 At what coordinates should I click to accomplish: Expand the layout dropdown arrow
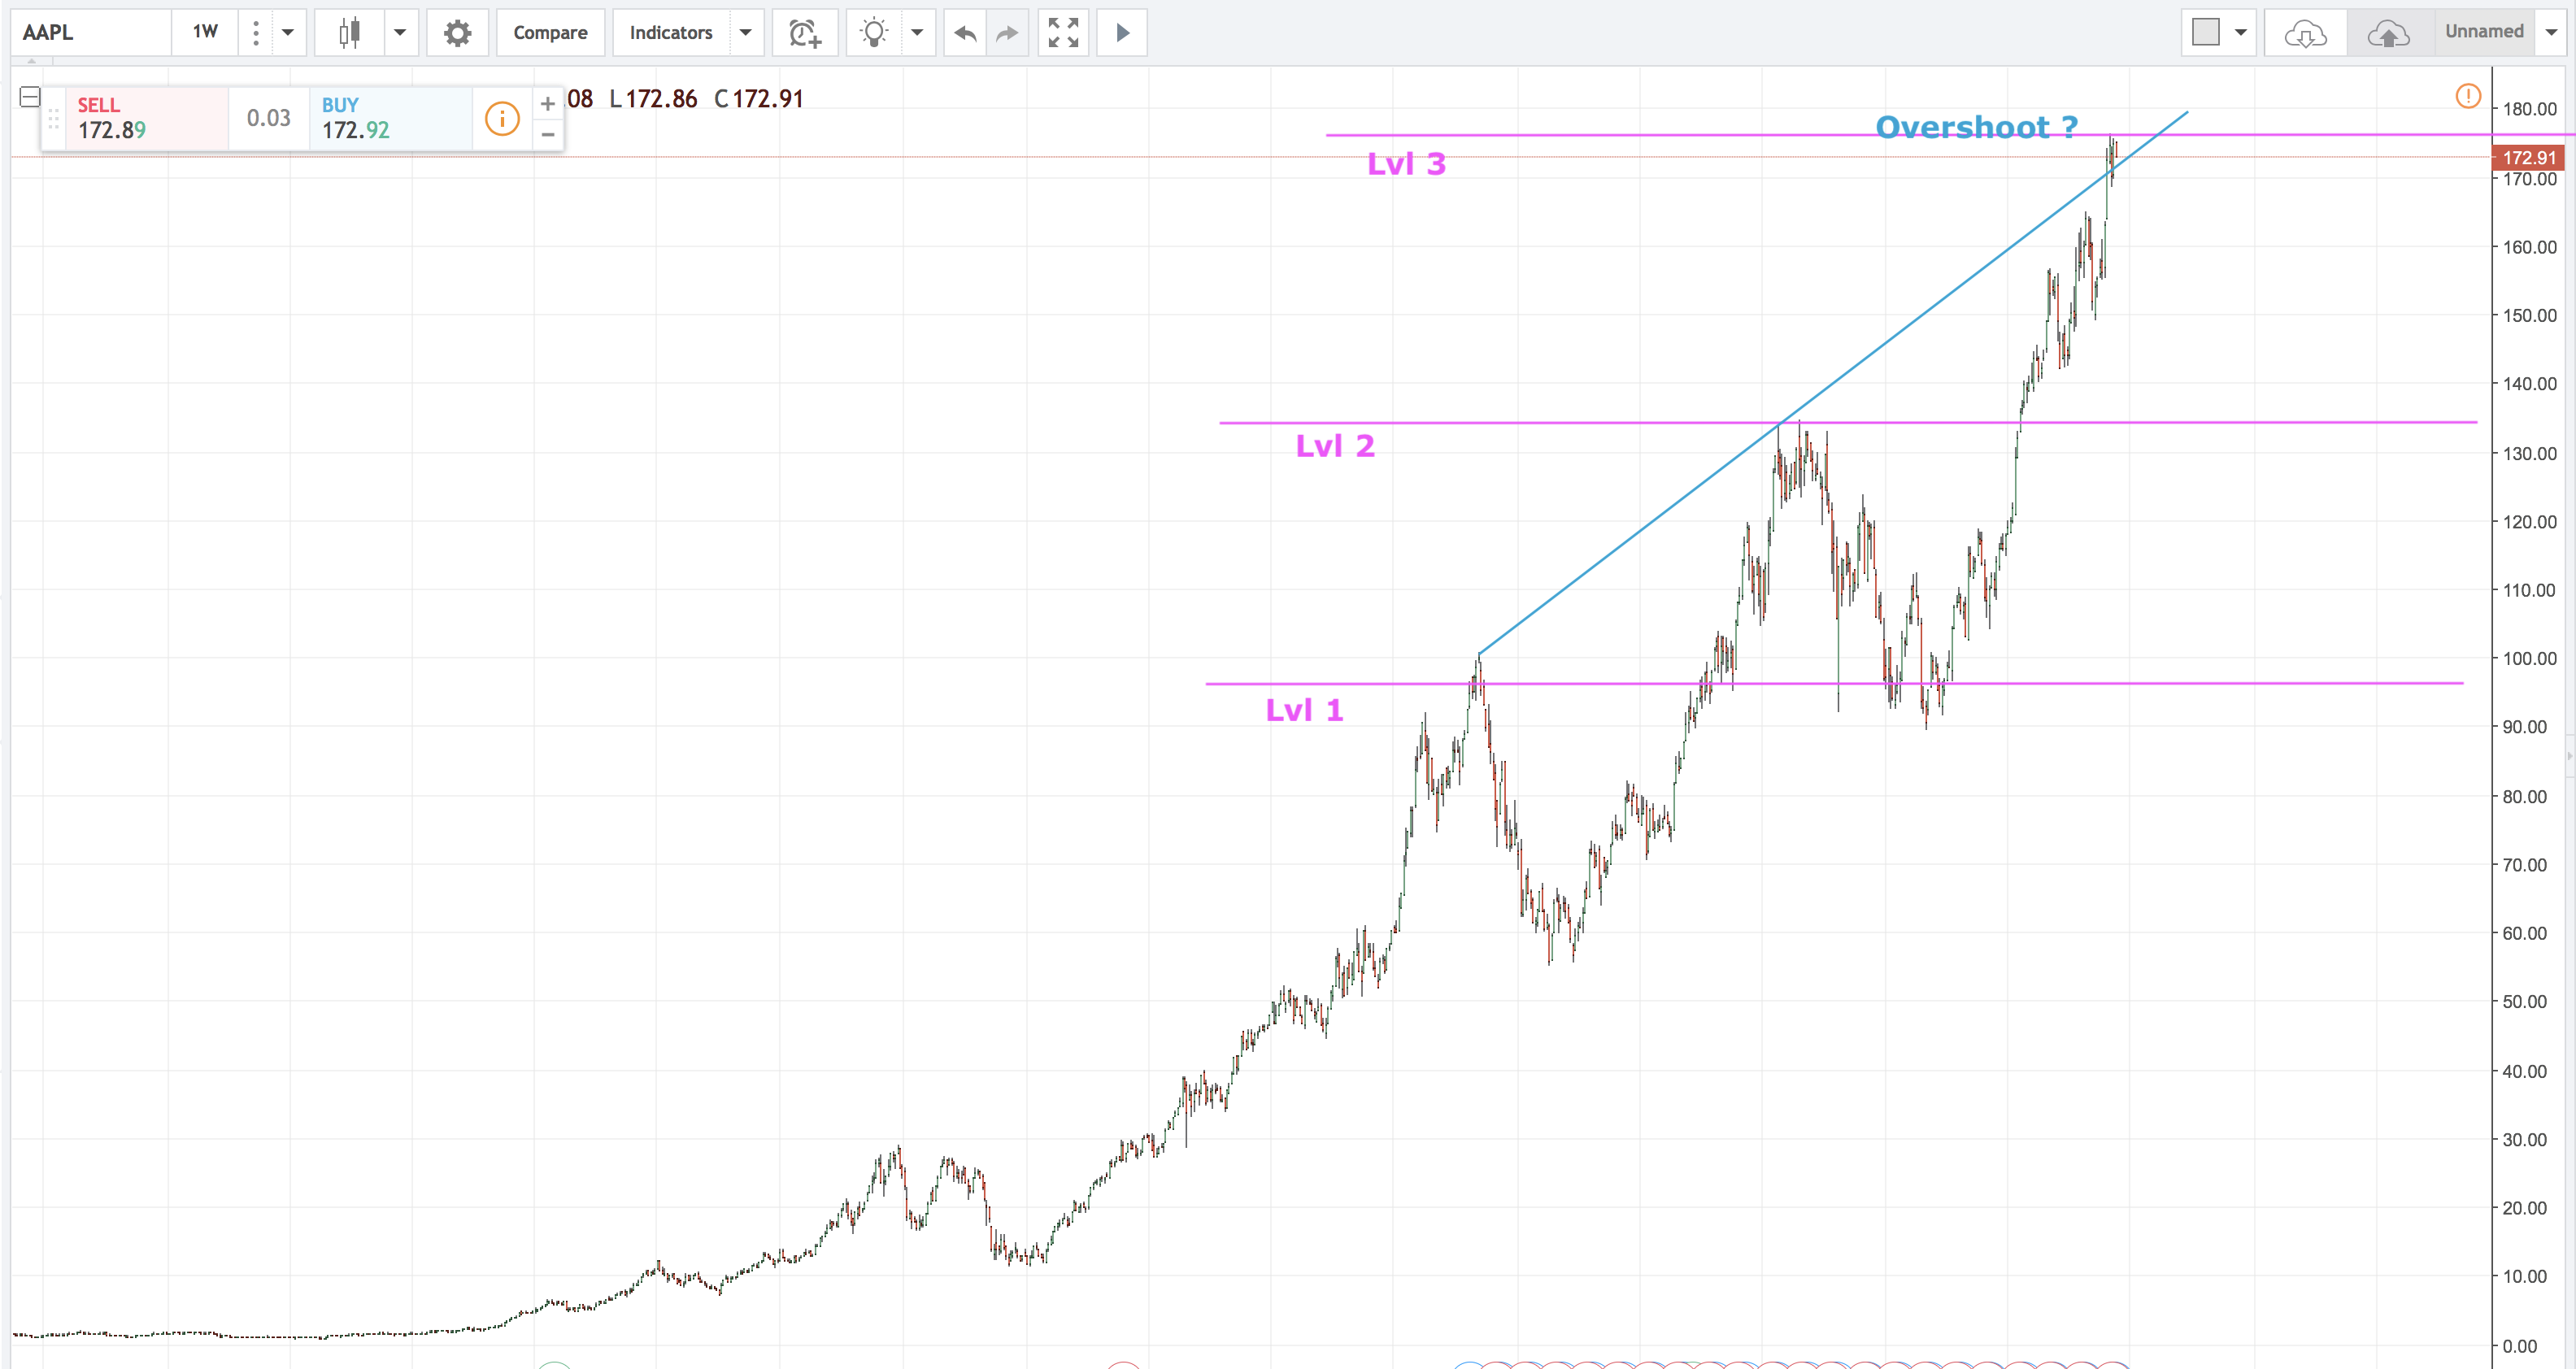[2241, 33]
